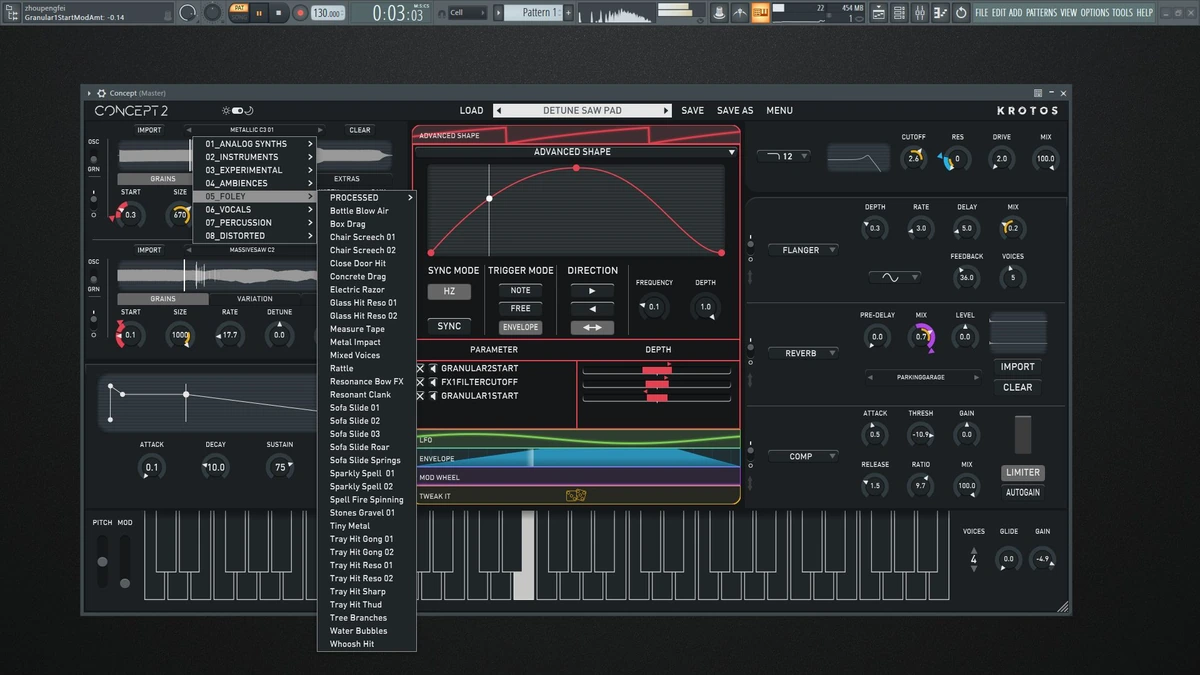
Task: Select forward direction arrow button
Action: click(592, 291)
